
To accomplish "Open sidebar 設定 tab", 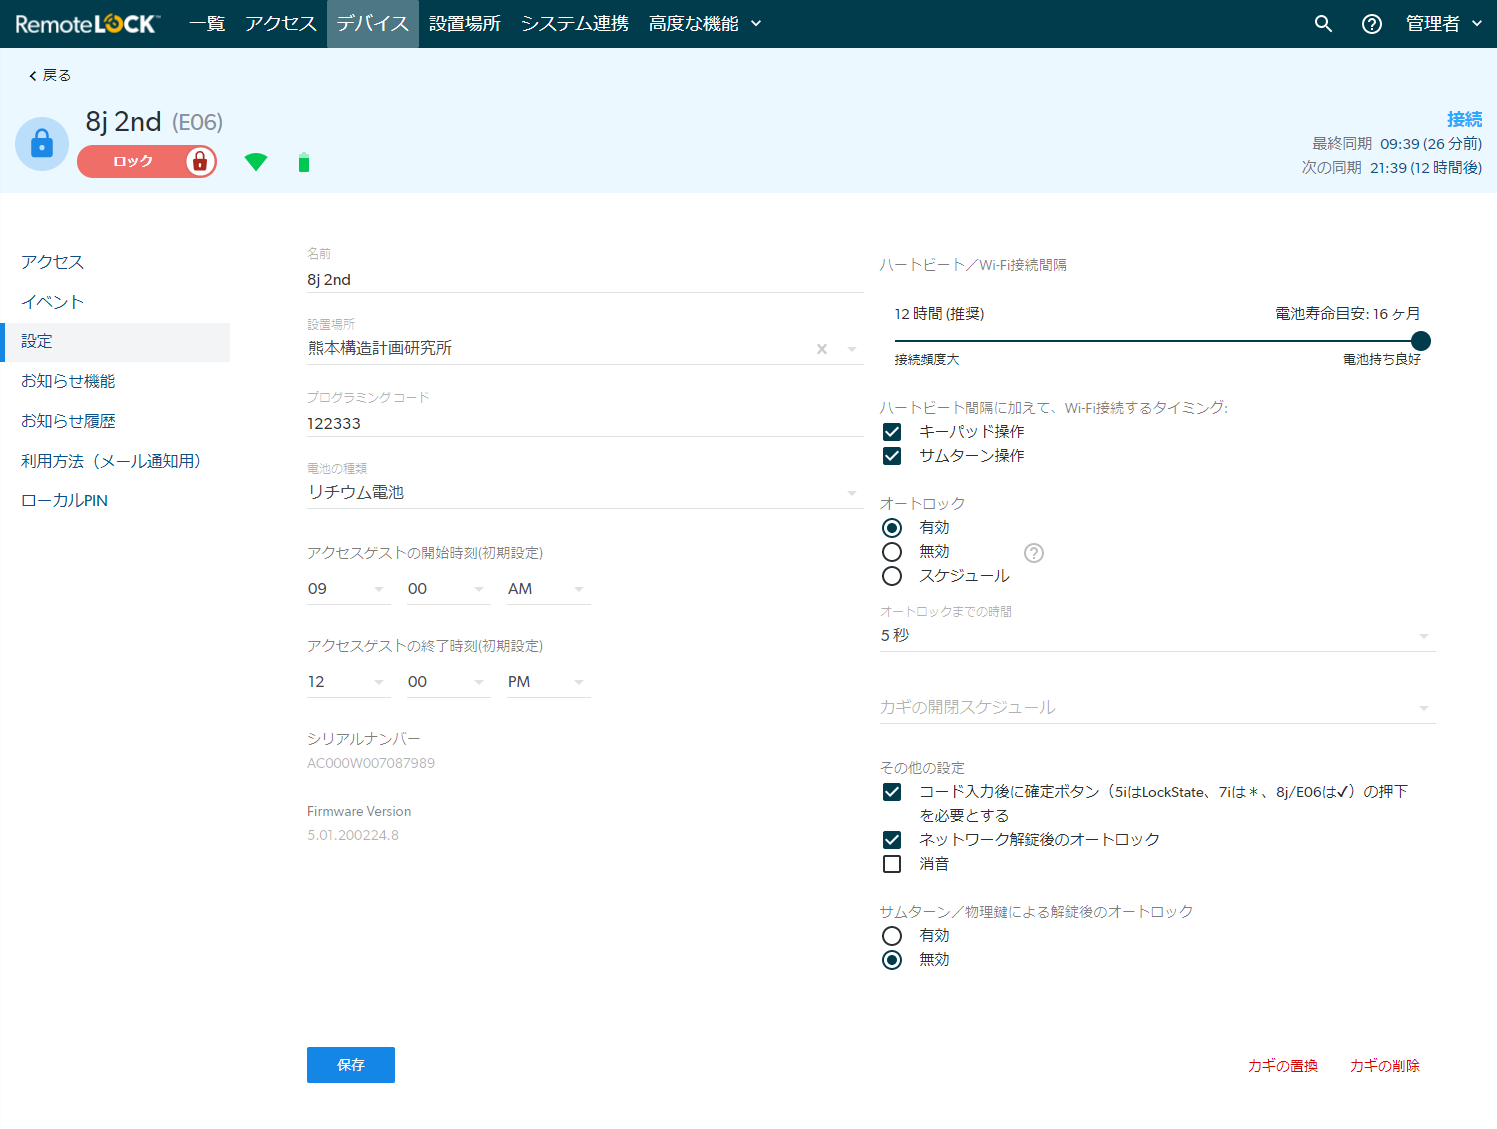I will pos(115,342).
